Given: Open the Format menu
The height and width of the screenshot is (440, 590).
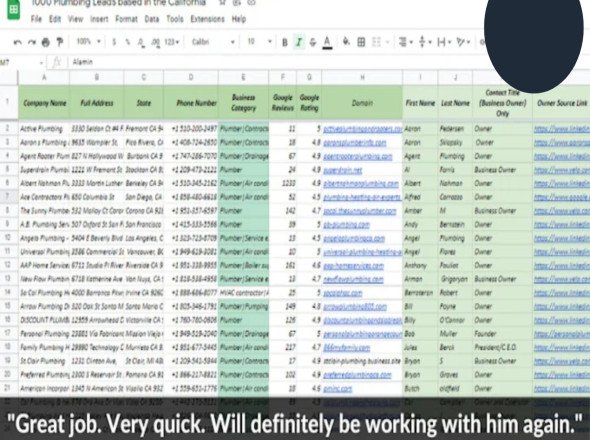Looking at the screenshot, I should (126, 19).
